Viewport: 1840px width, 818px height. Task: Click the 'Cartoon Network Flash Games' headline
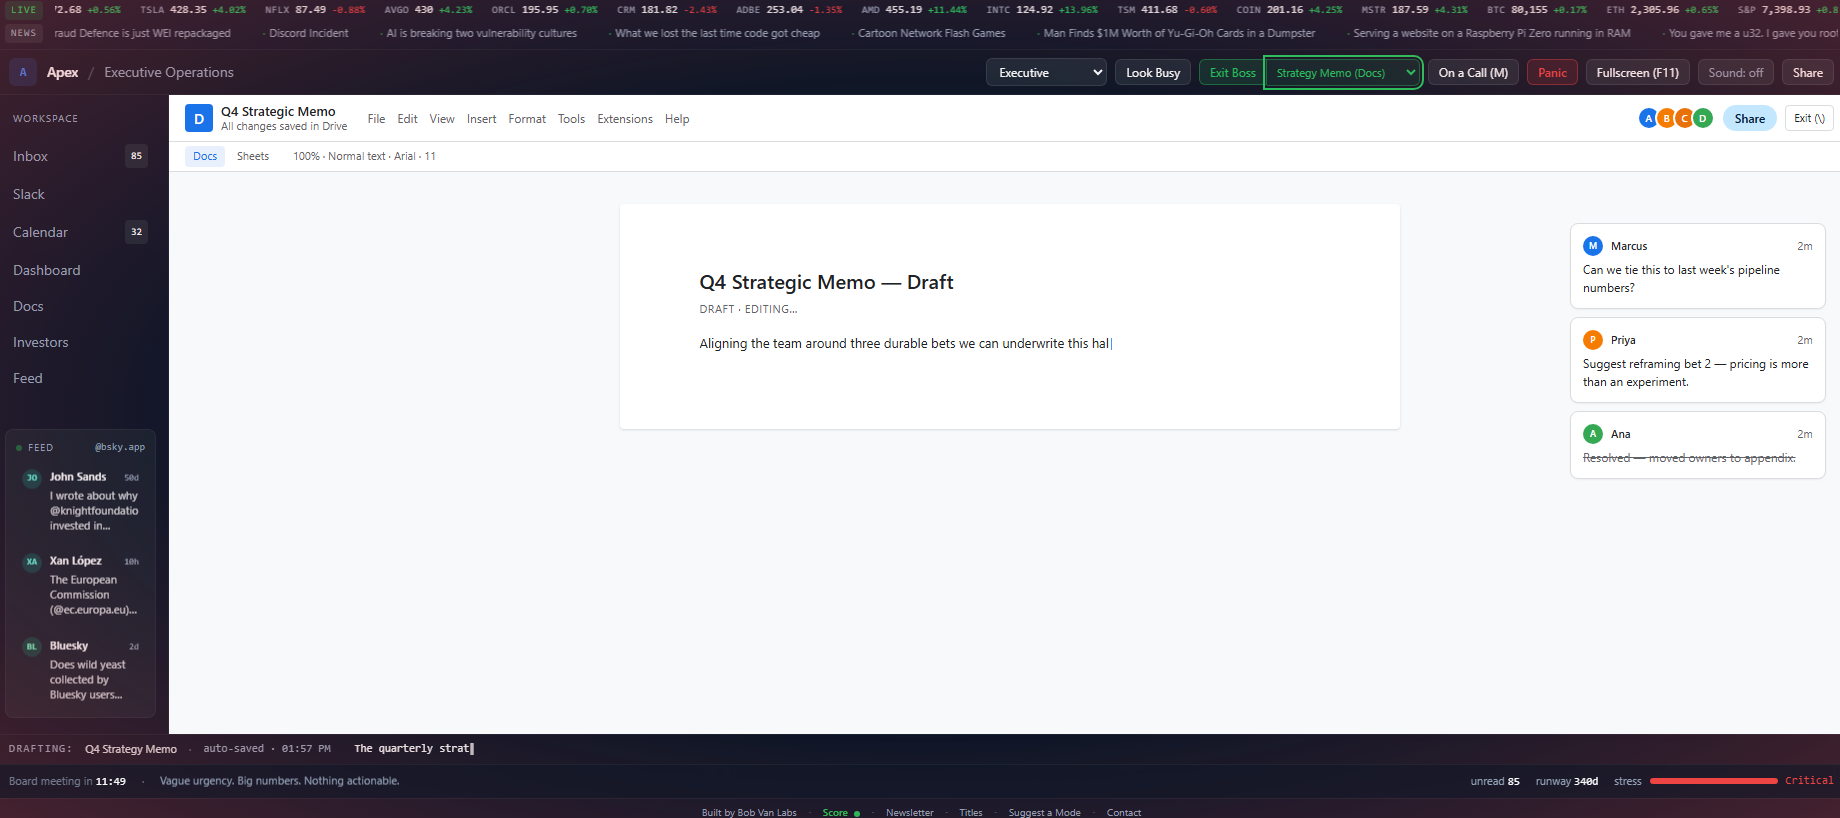click(931, 33)
